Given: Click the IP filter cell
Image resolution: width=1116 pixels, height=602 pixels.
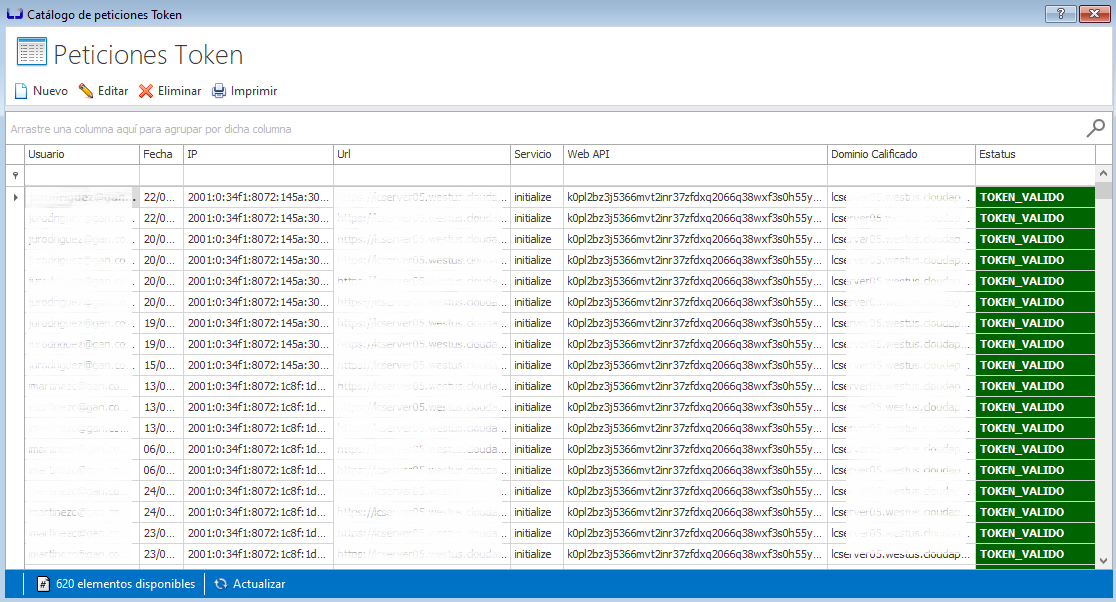Looking at the screenshot, I should point(258,175).
